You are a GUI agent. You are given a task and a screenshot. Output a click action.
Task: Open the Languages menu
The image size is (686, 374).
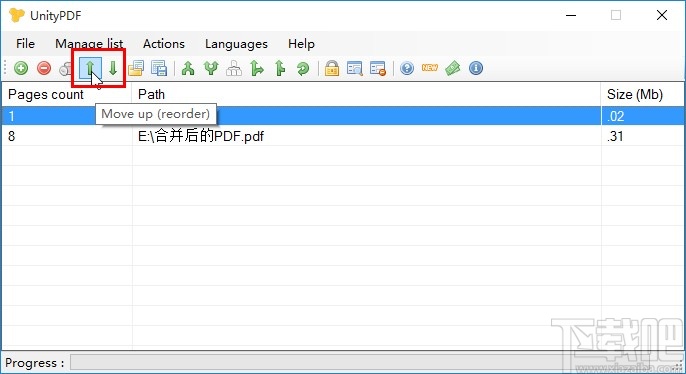236,44
